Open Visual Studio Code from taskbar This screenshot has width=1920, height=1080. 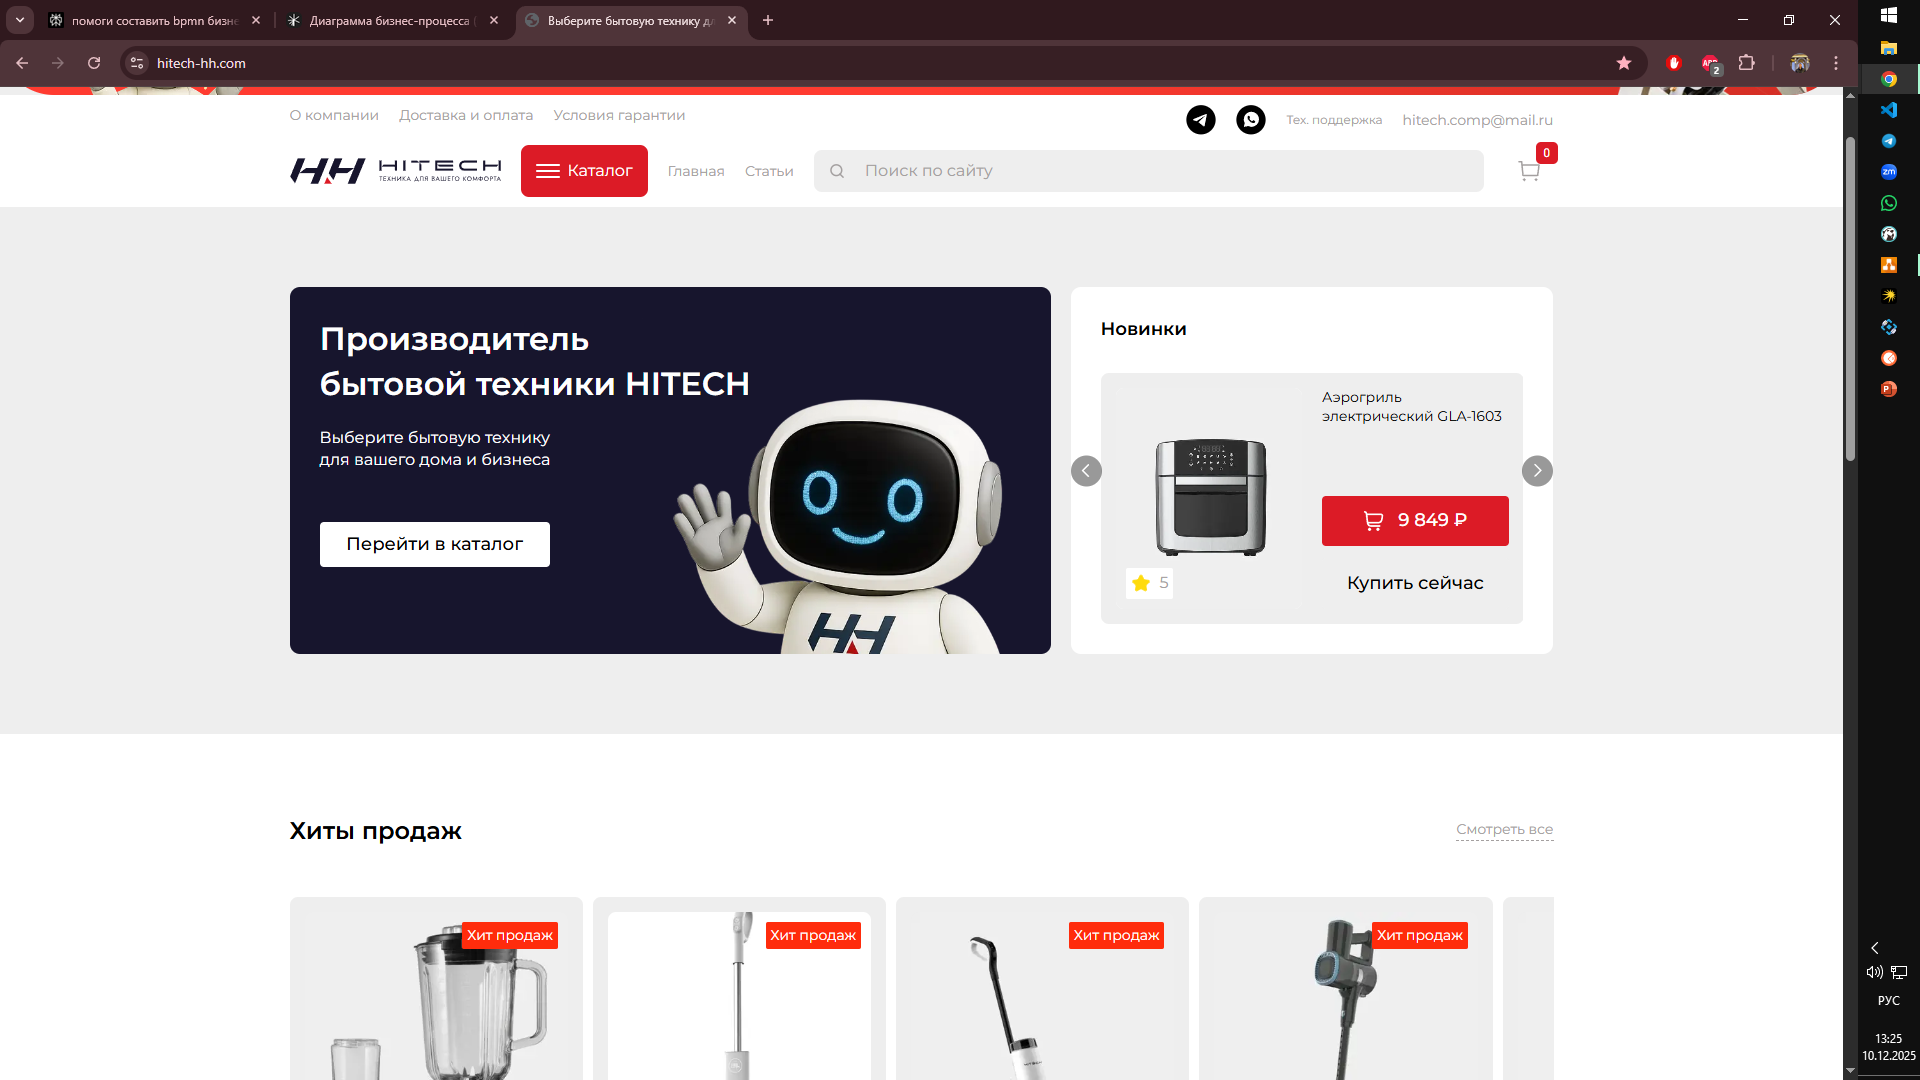pos(1888,110)
